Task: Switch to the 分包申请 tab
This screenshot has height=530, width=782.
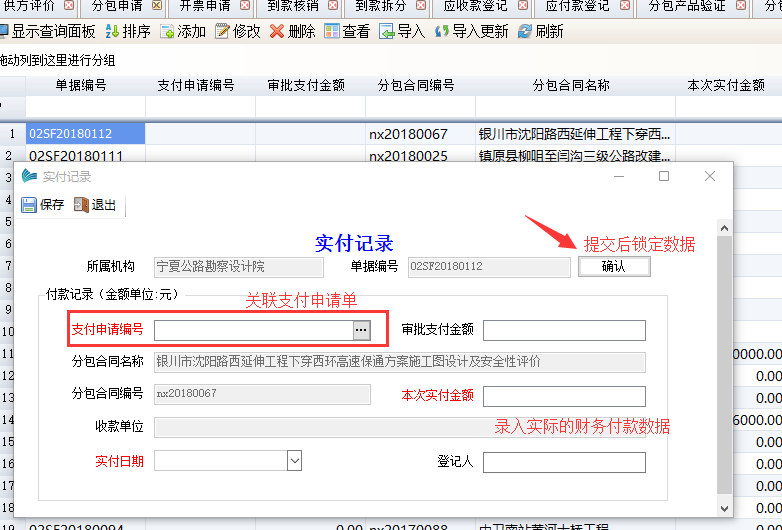Action: 117,6
